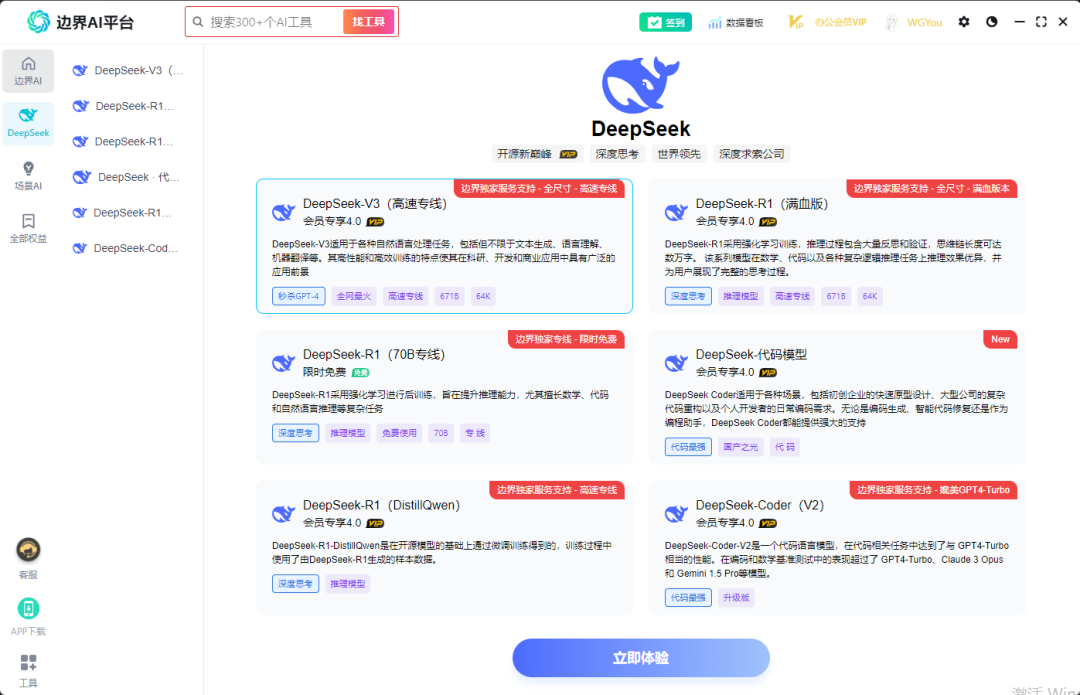Image resolution: width=1080 pixels, height=695 pixels.
Task: Click the 立即体验 button
Action: click(641, 658)
